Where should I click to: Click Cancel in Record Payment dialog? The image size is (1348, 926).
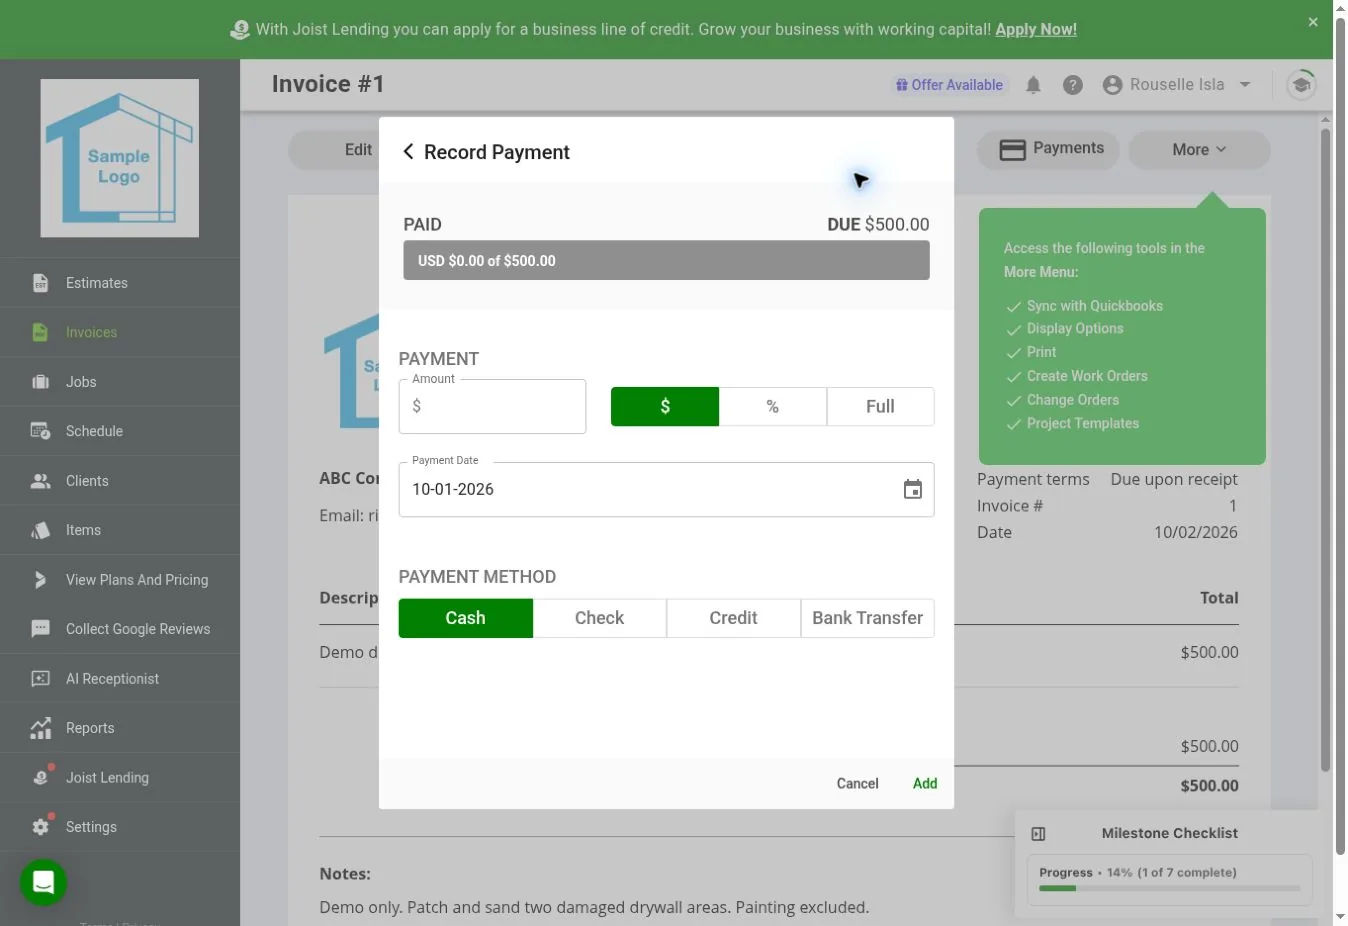857,784
